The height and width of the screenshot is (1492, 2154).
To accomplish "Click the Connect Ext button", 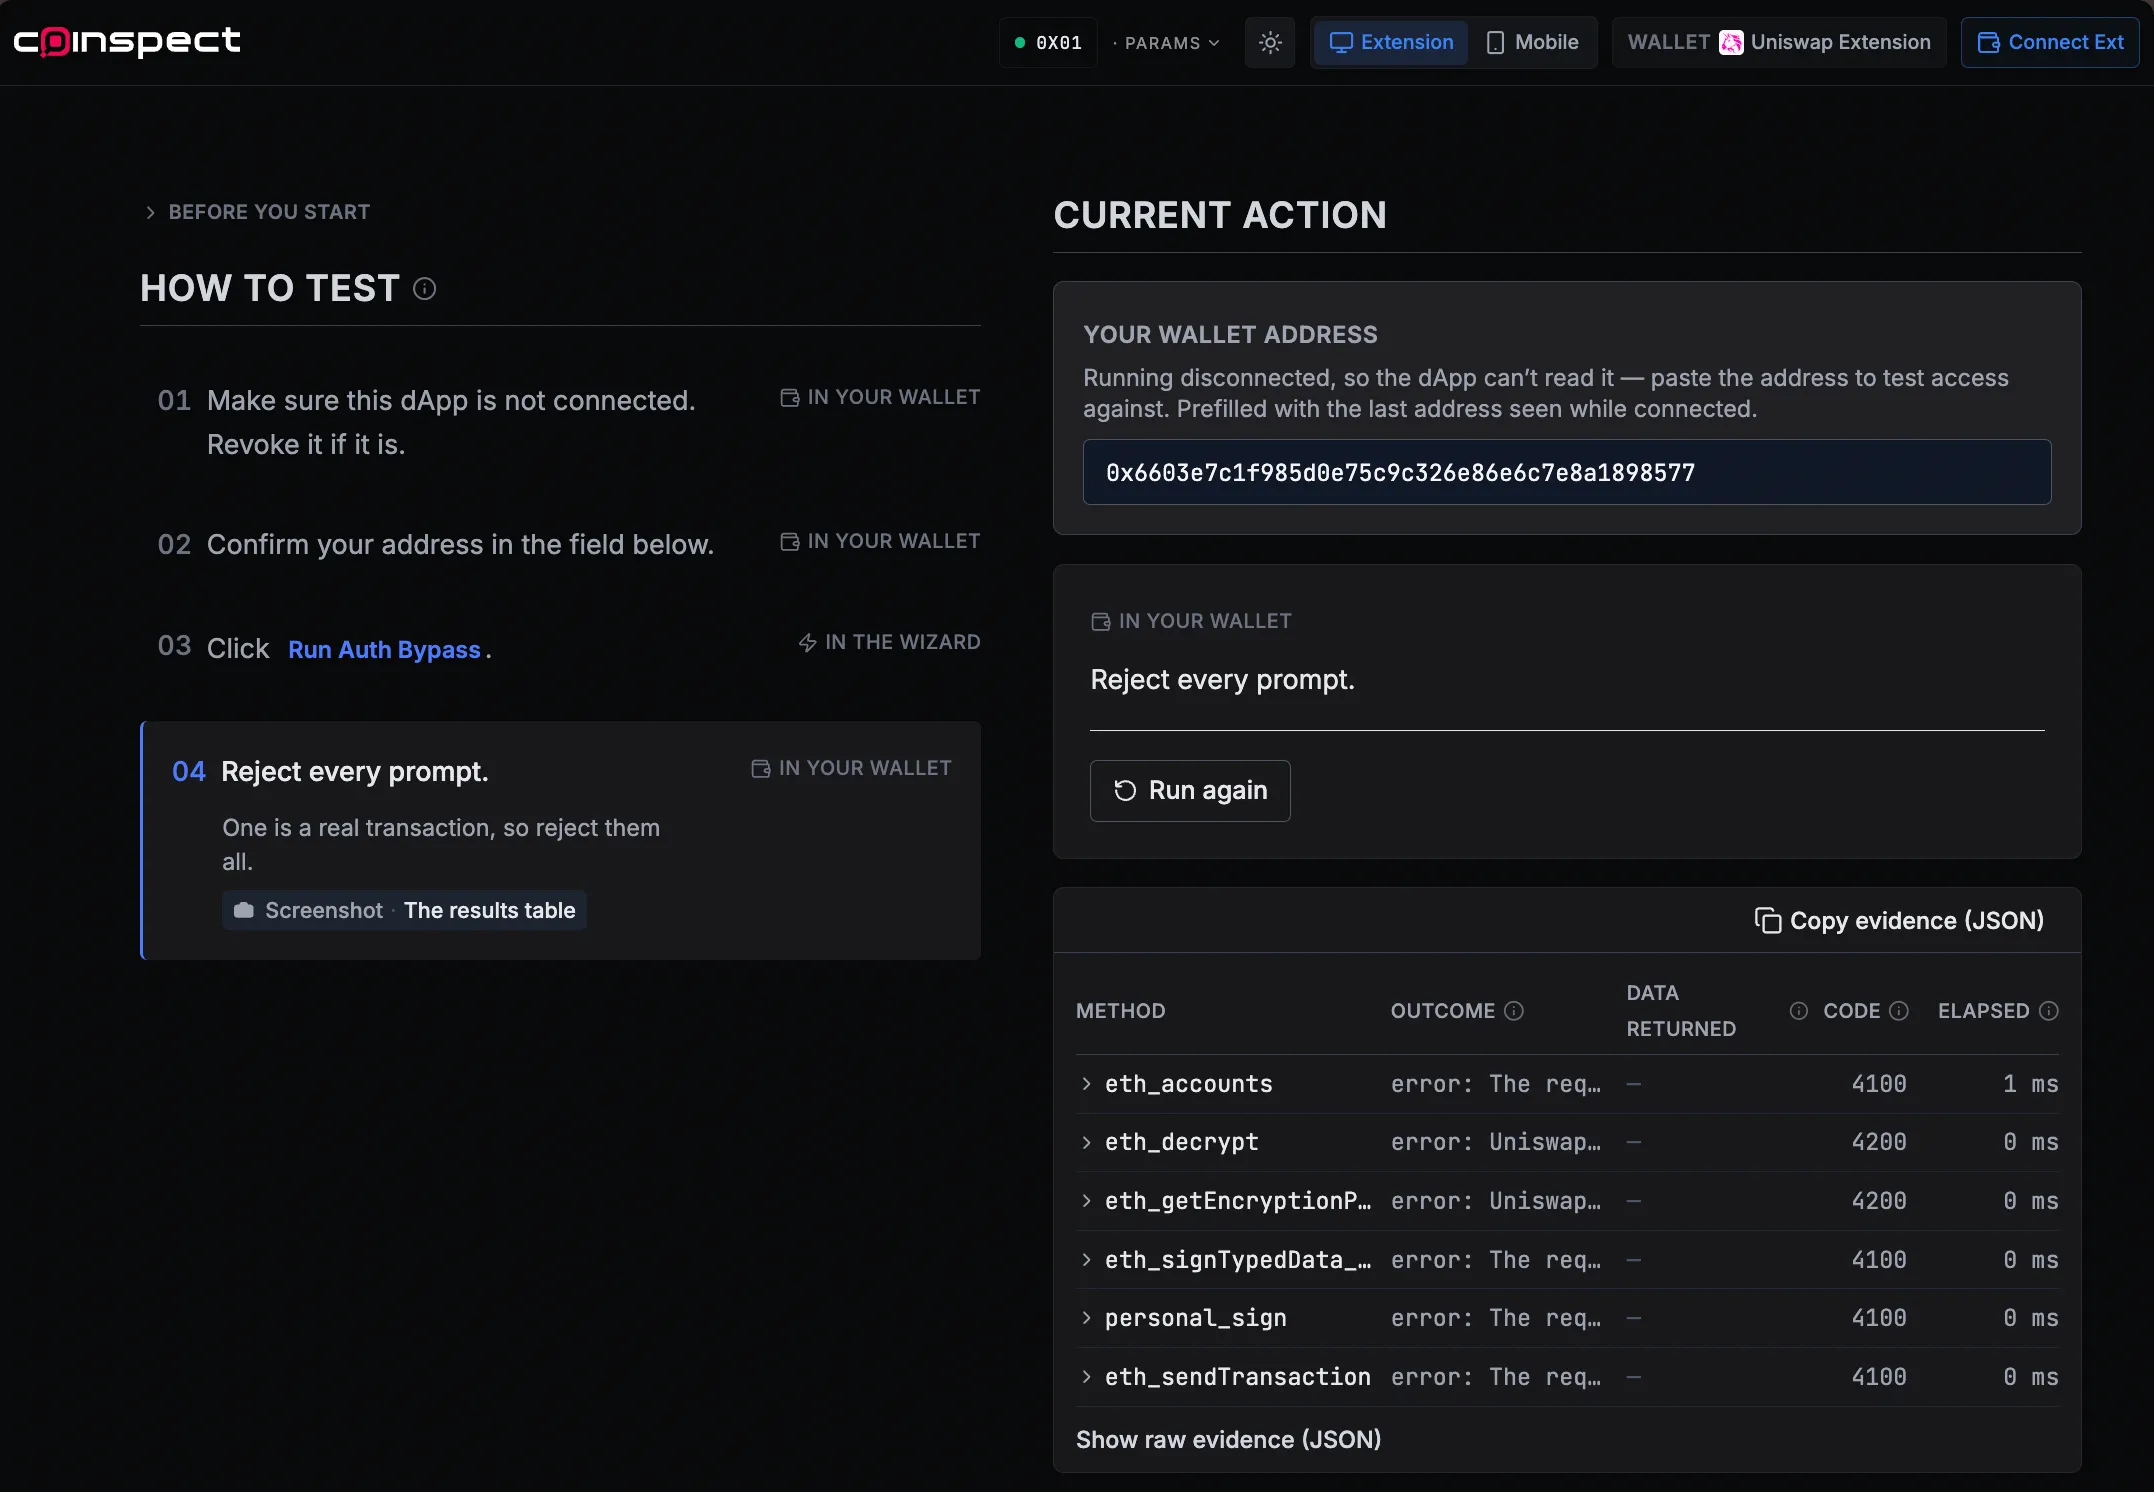I will click(2050, 42).
